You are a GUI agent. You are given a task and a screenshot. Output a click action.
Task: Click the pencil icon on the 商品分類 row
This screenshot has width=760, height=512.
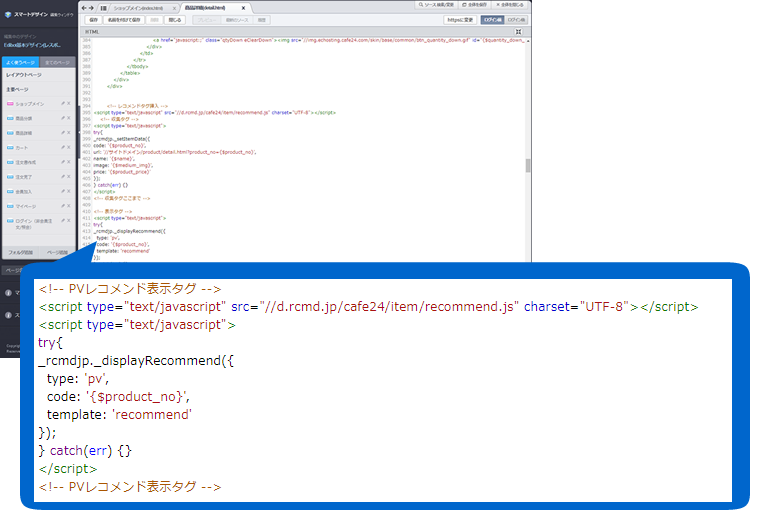pyautogui.click(x=63, y=118)
